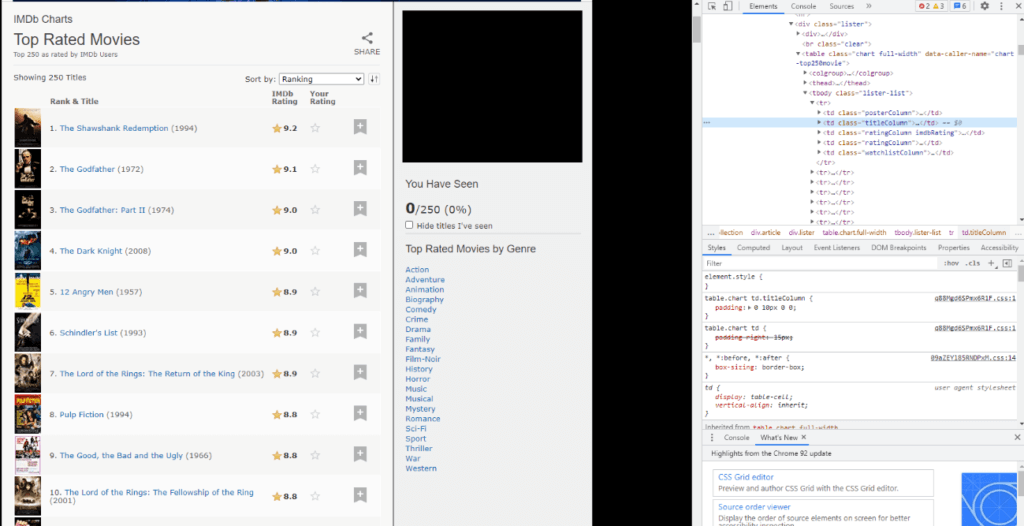Open the Console tab in DevTools

803,6
